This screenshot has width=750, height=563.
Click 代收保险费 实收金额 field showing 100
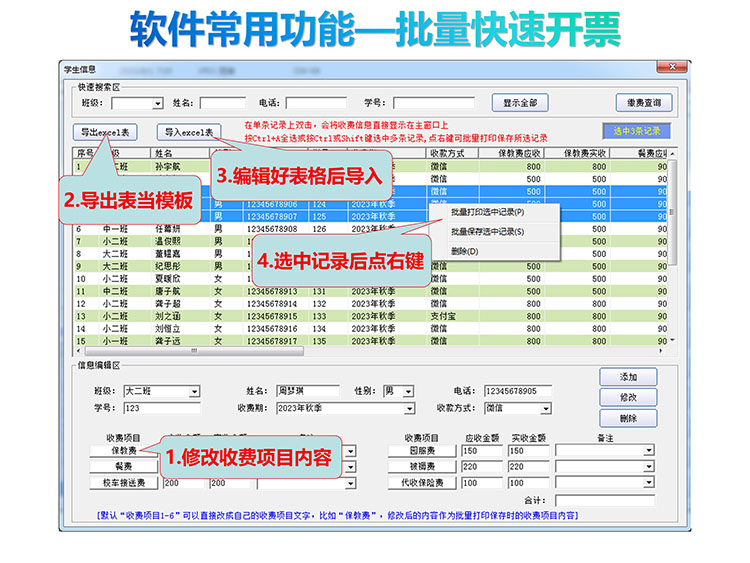528,483
